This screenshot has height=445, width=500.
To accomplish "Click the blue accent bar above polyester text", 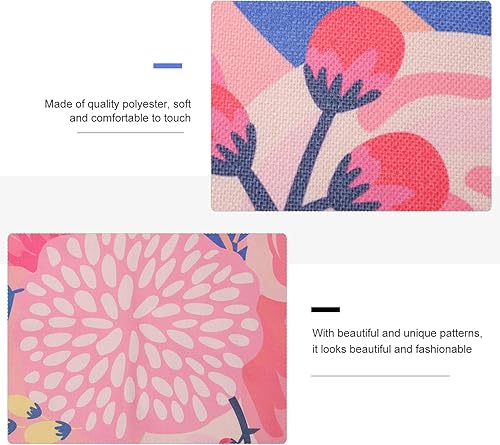I will coord(168,66).
